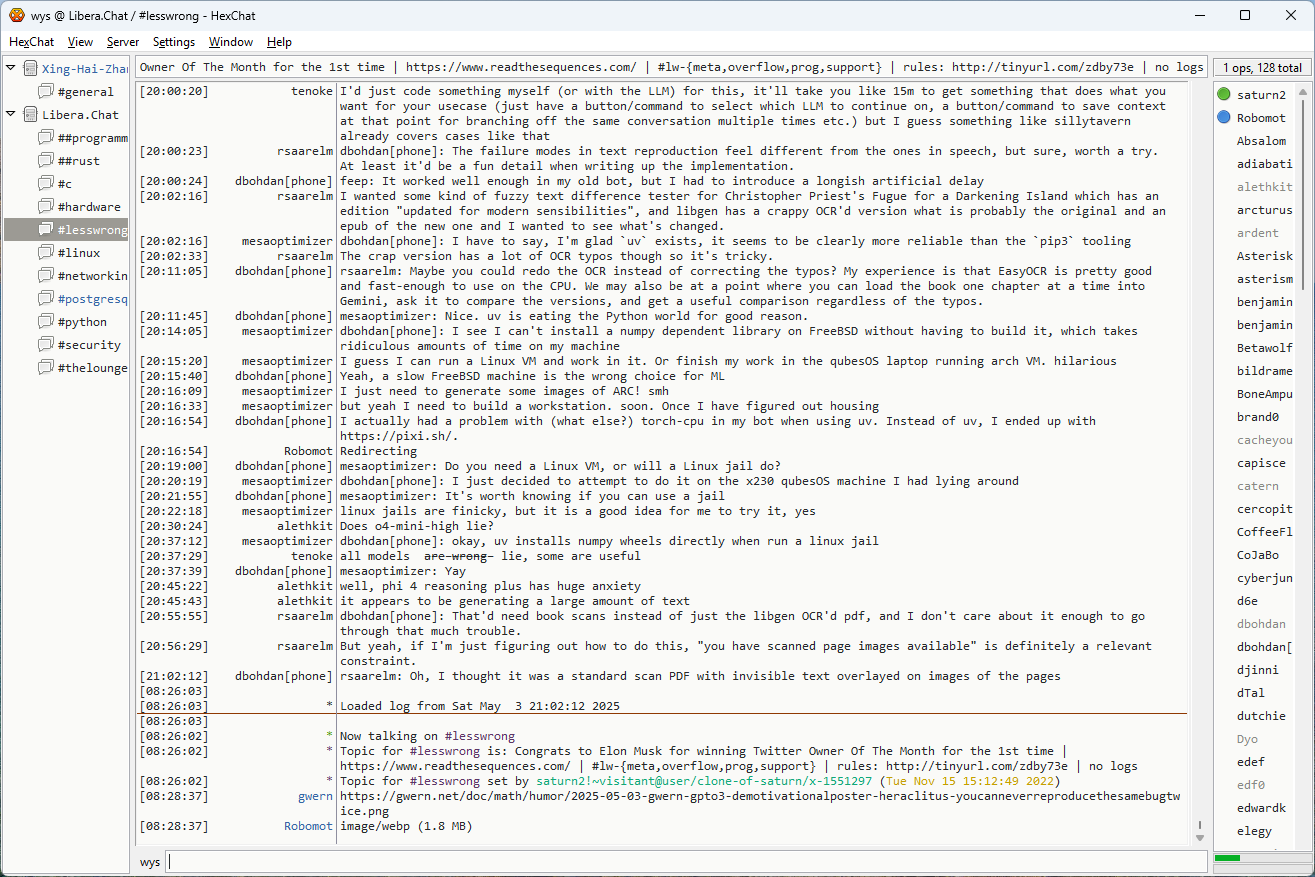Select user adiabati in the user list
Image resolution: width=1315 pixels, height=877 pixels.
(1264, 164)
